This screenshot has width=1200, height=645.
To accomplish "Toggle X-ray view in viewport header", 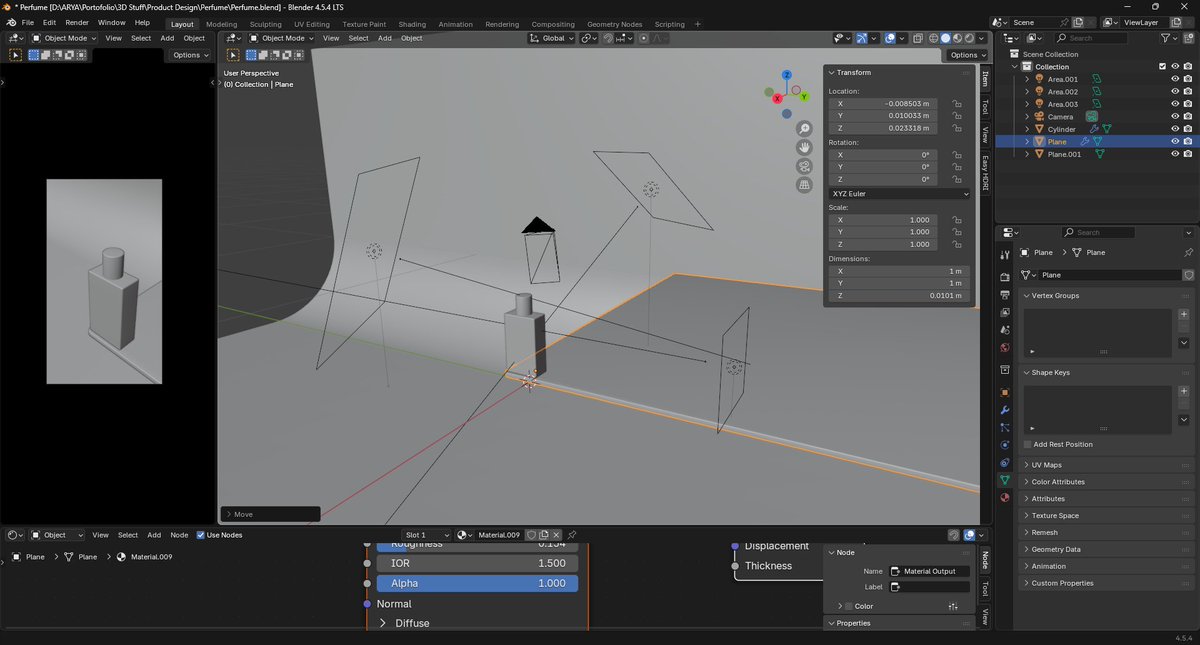I will [x=916, y=38].
